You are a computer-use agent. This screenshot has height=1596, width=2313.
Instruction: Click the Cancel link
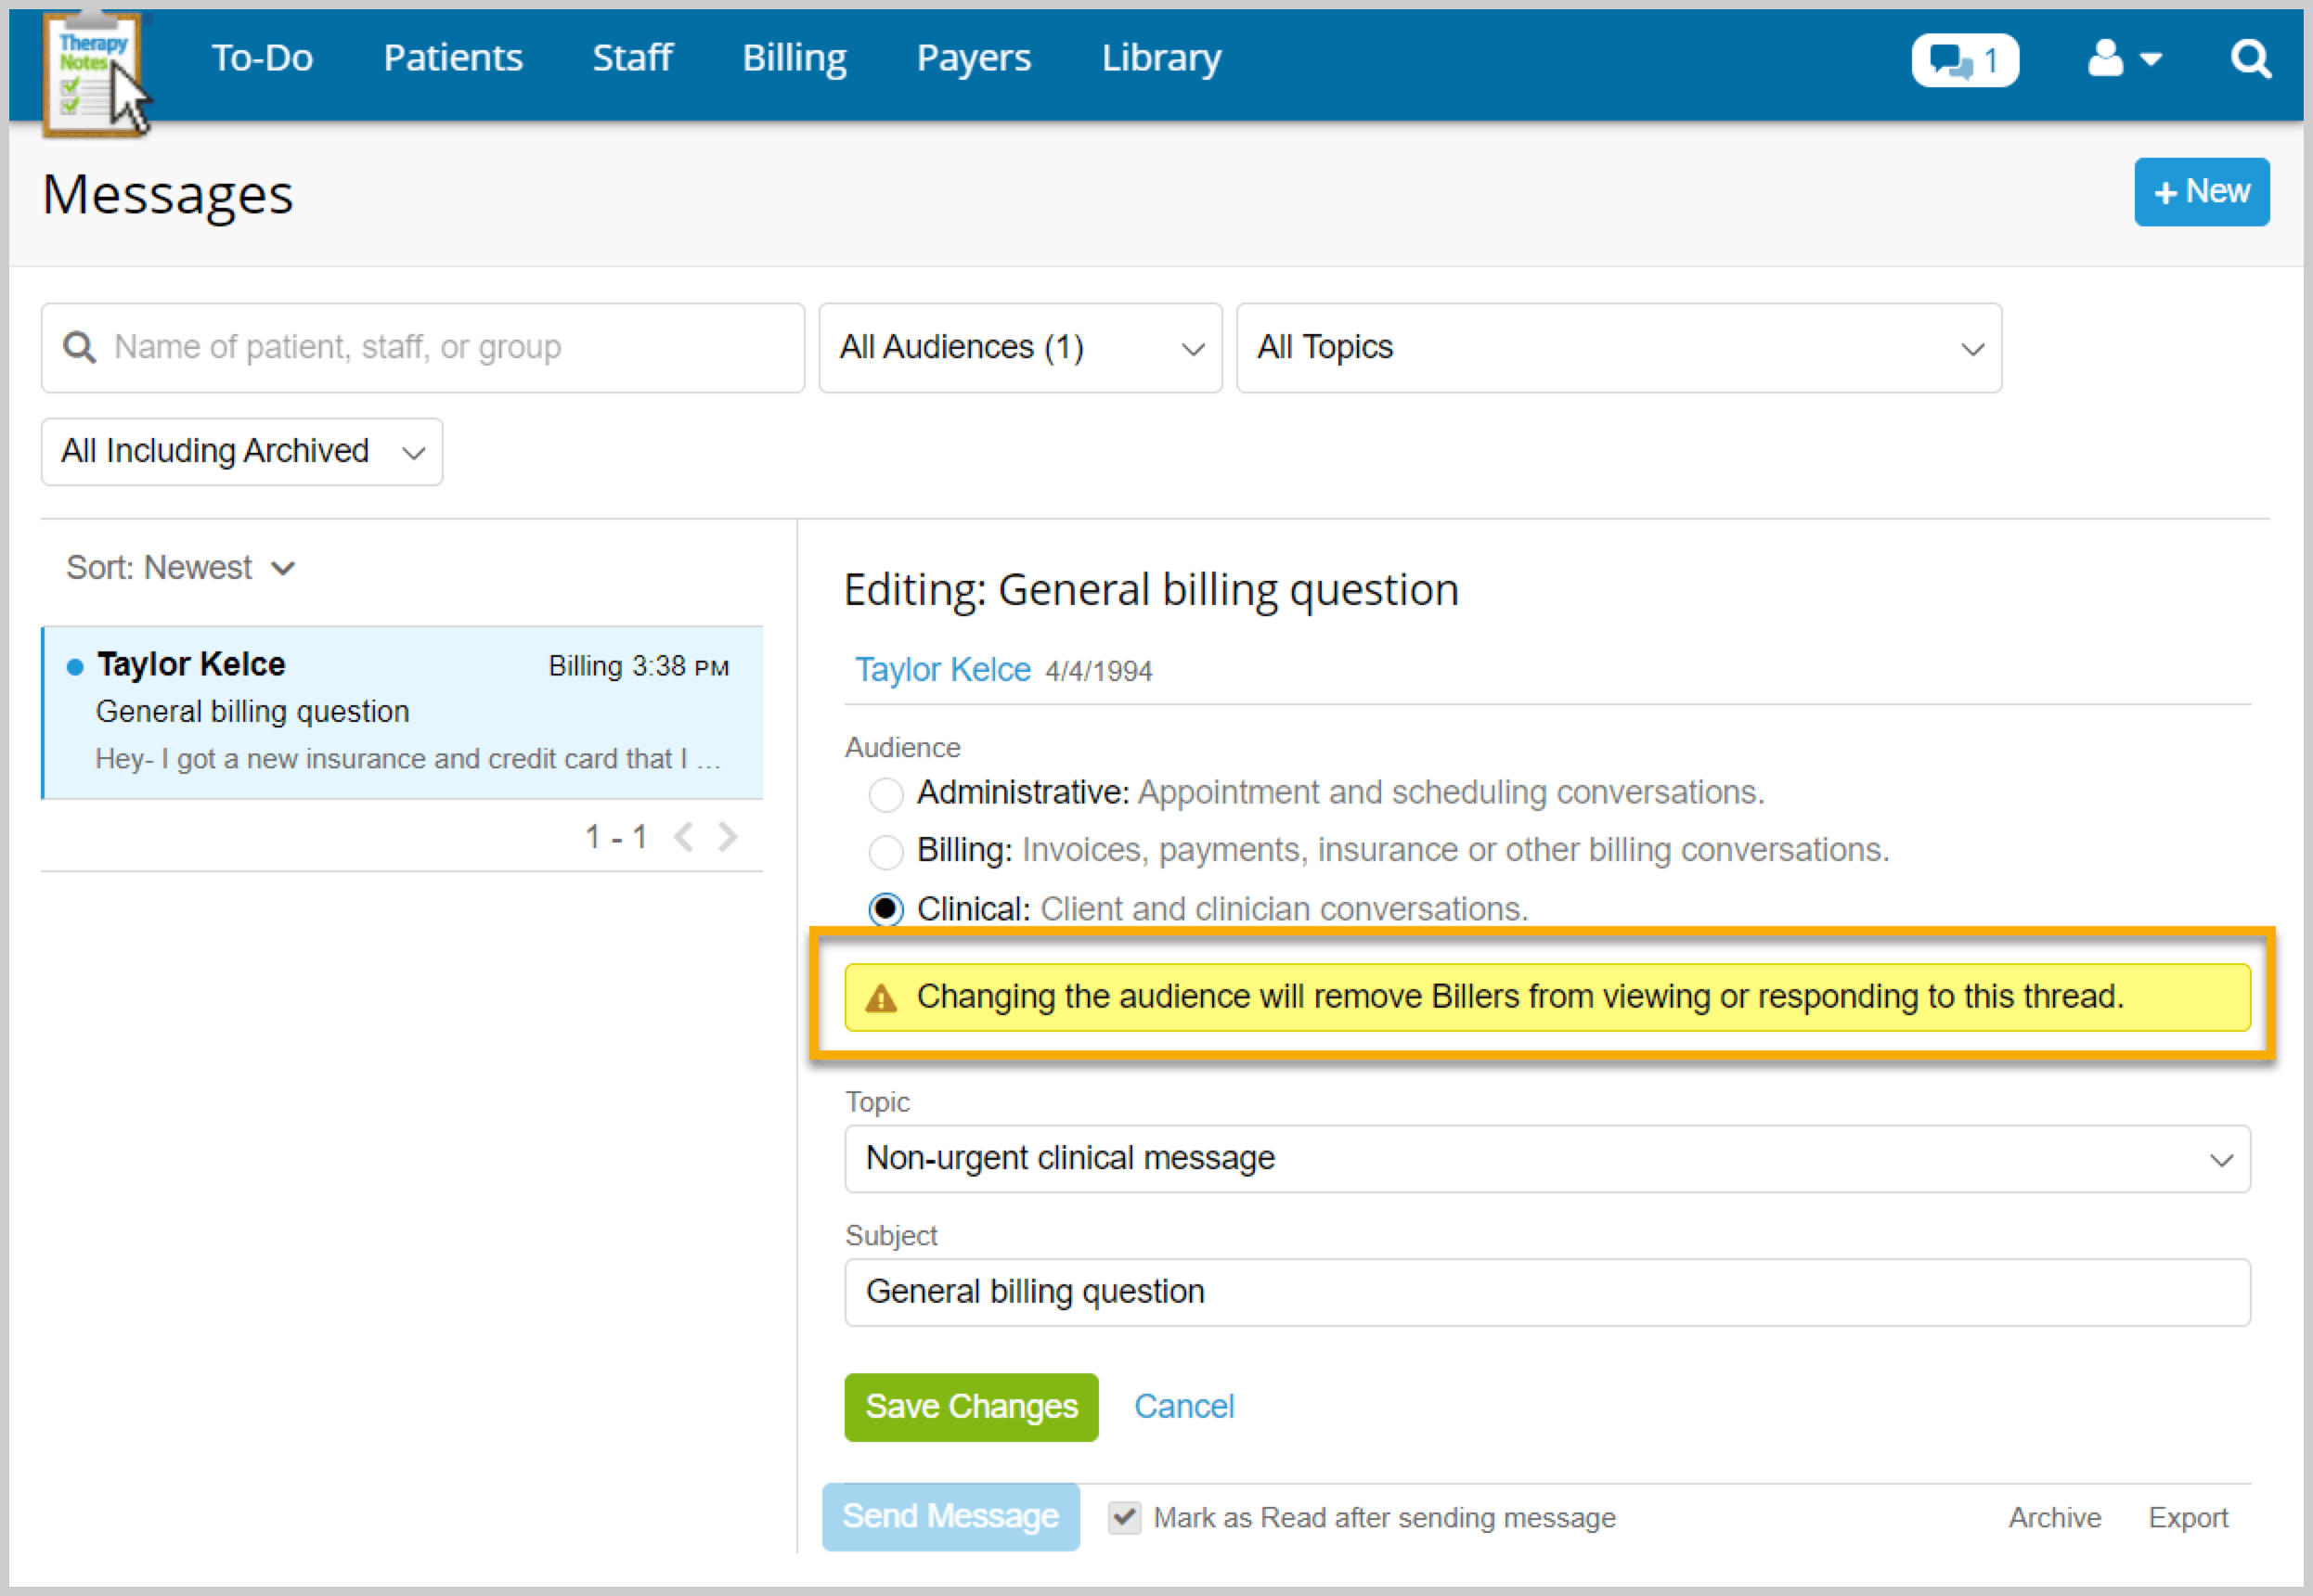(1184, 1406)
